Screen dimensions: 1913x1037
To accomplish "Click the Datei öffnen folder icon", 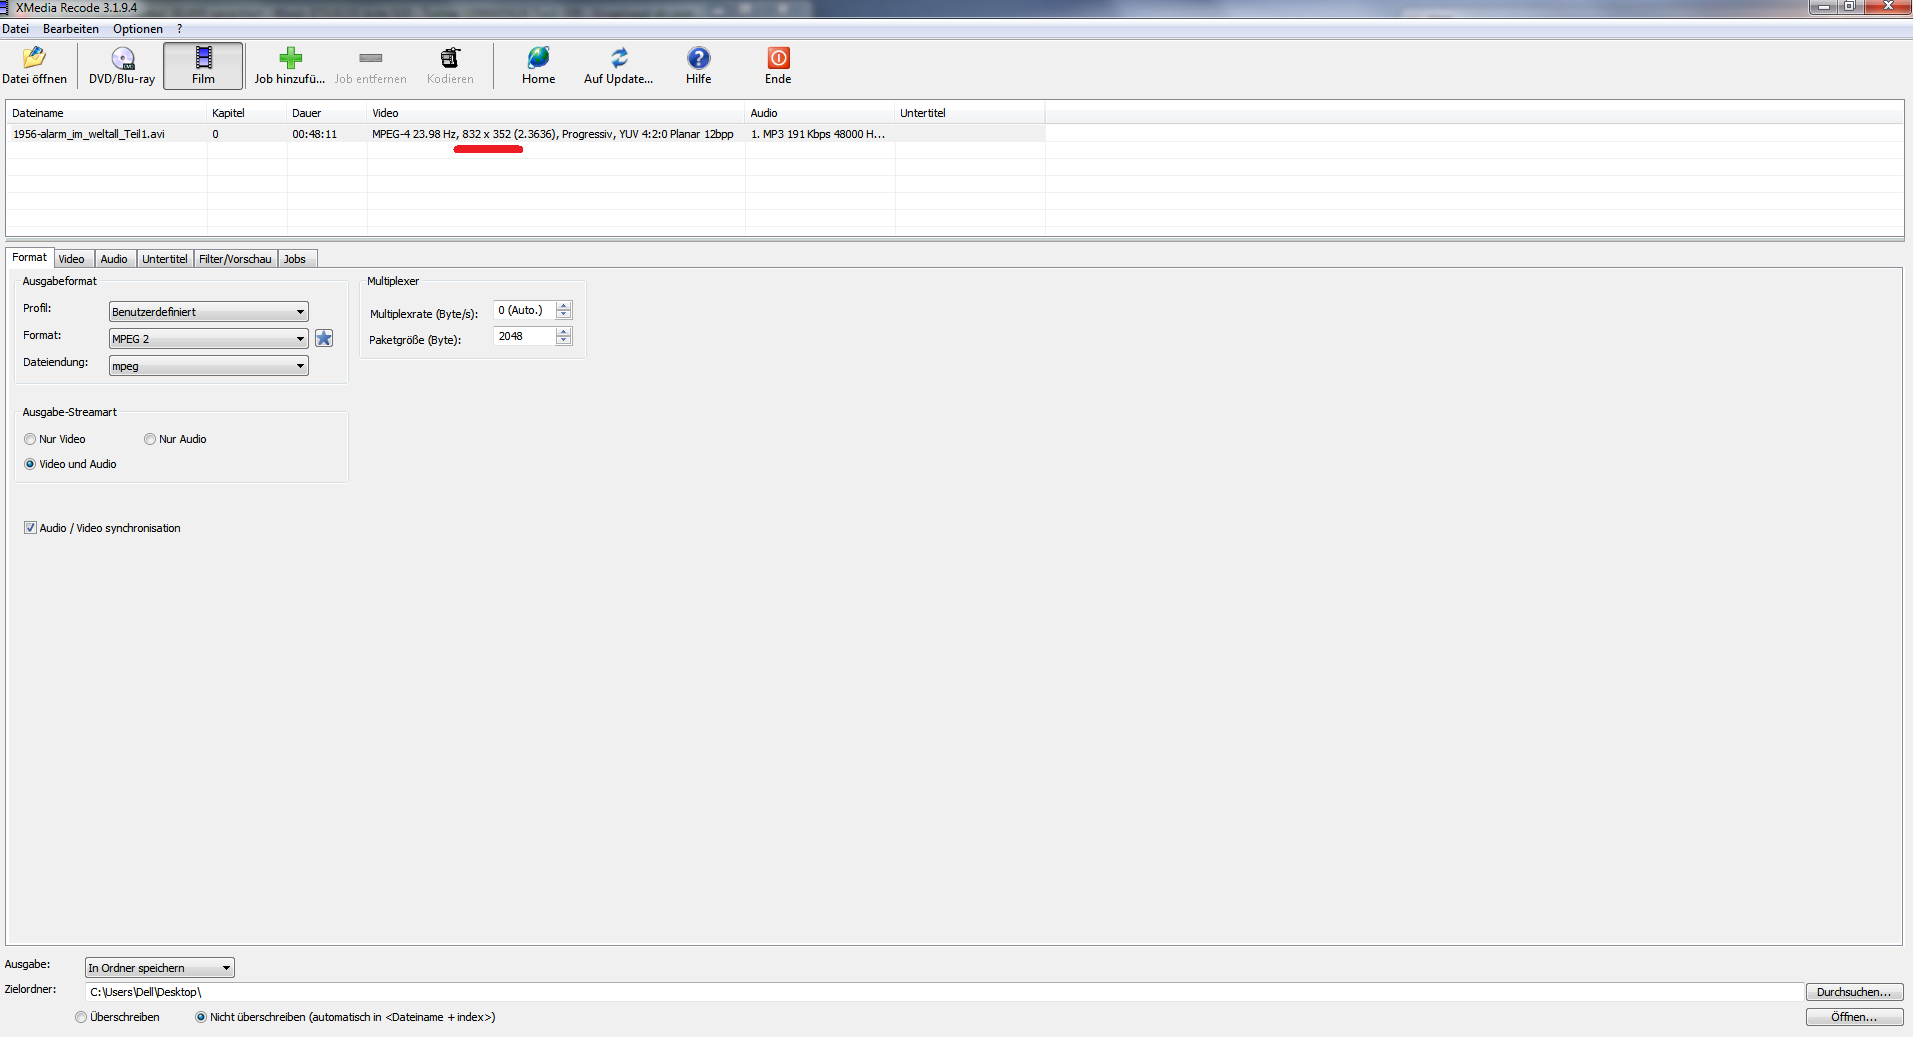I will [x=34, y=58].
